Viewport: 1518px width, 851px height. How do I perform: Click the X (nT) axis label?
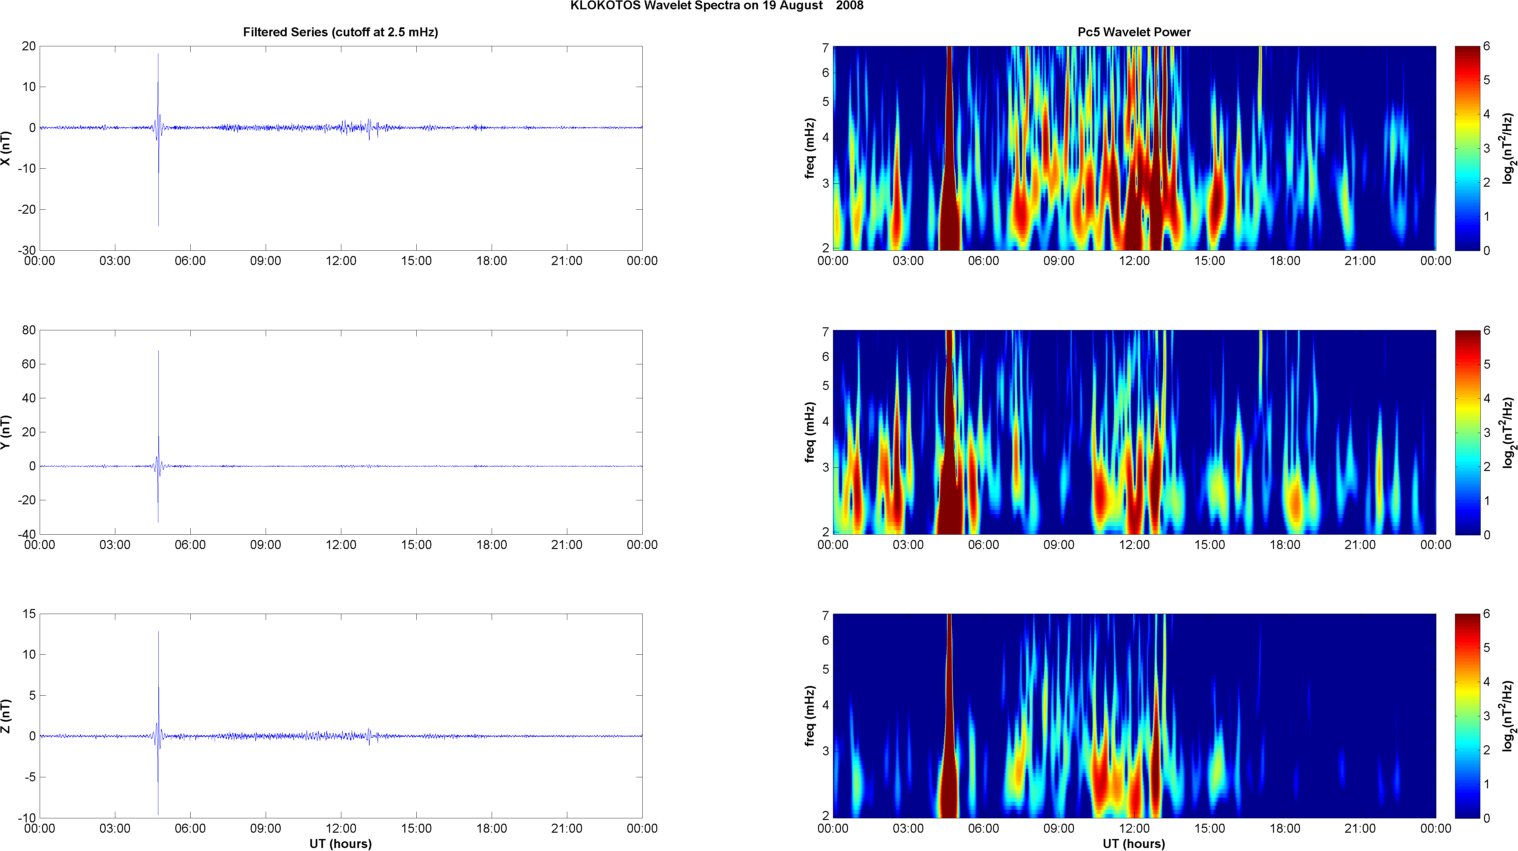click(6, 148)
